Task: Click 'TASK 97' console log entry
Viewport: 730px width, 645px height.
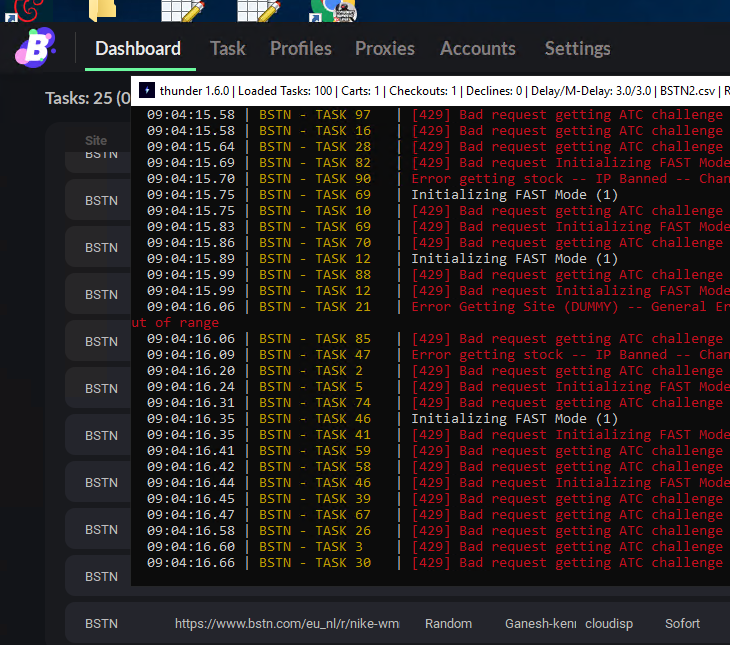Action: (343, 115)
